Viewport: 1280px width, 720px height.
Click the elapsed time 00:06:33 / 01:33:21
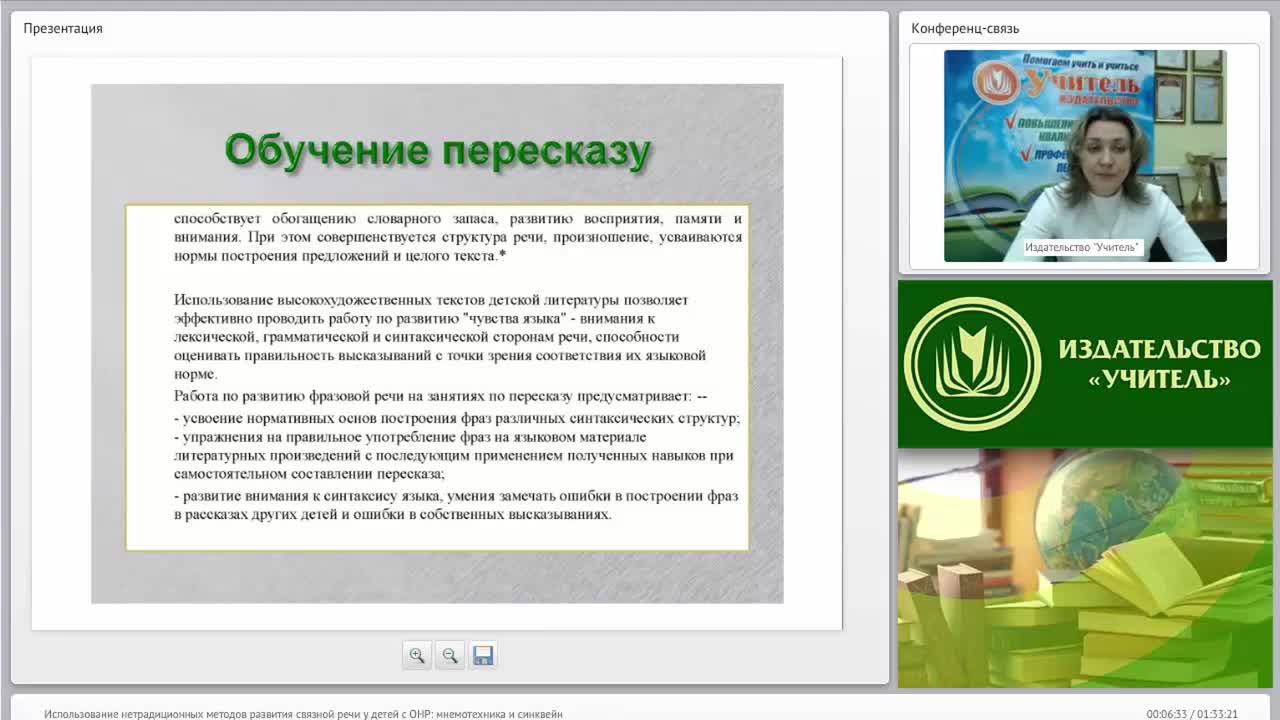coord(1192,714)
